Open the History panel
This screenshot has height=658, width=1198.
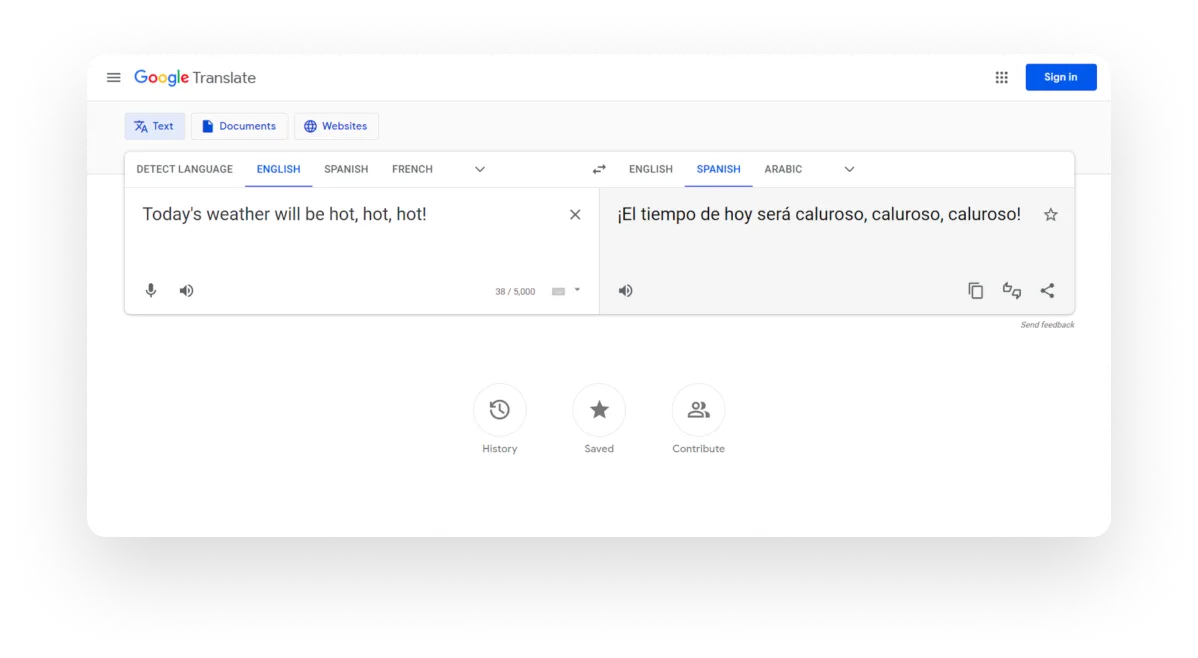[x=499, y=410]
